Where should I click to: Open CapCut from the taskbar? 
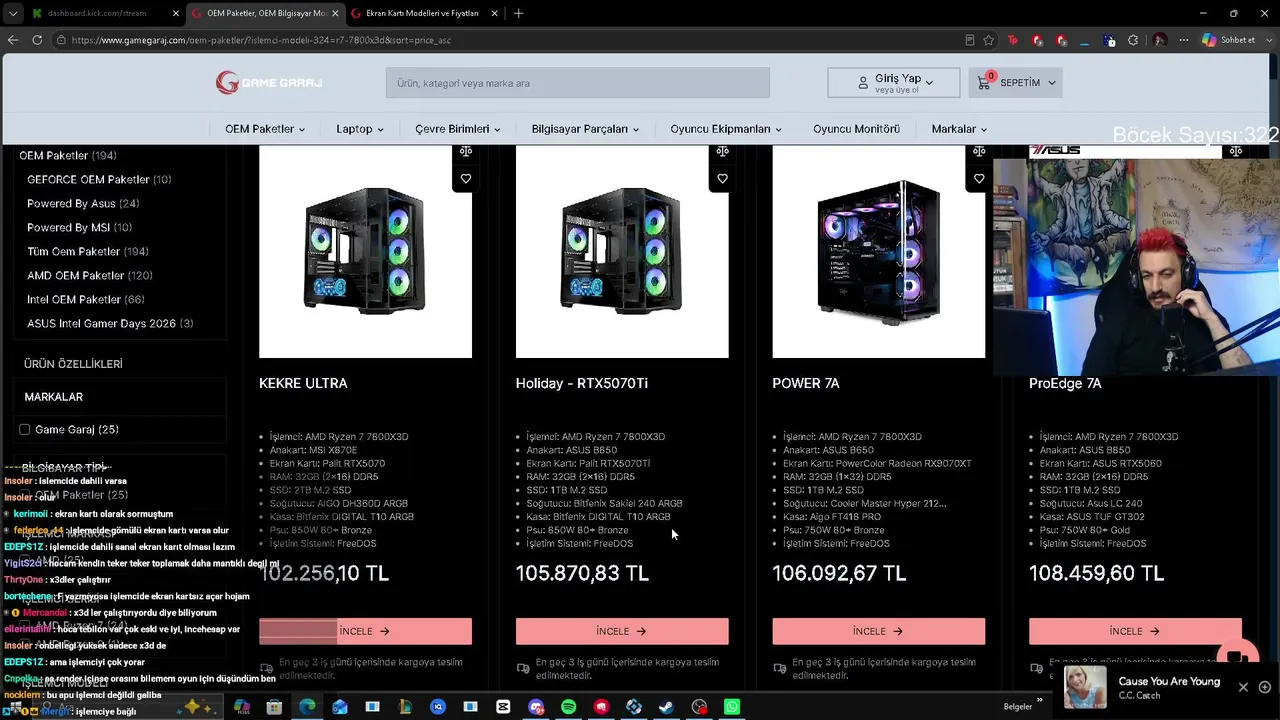tap(503, 707)
